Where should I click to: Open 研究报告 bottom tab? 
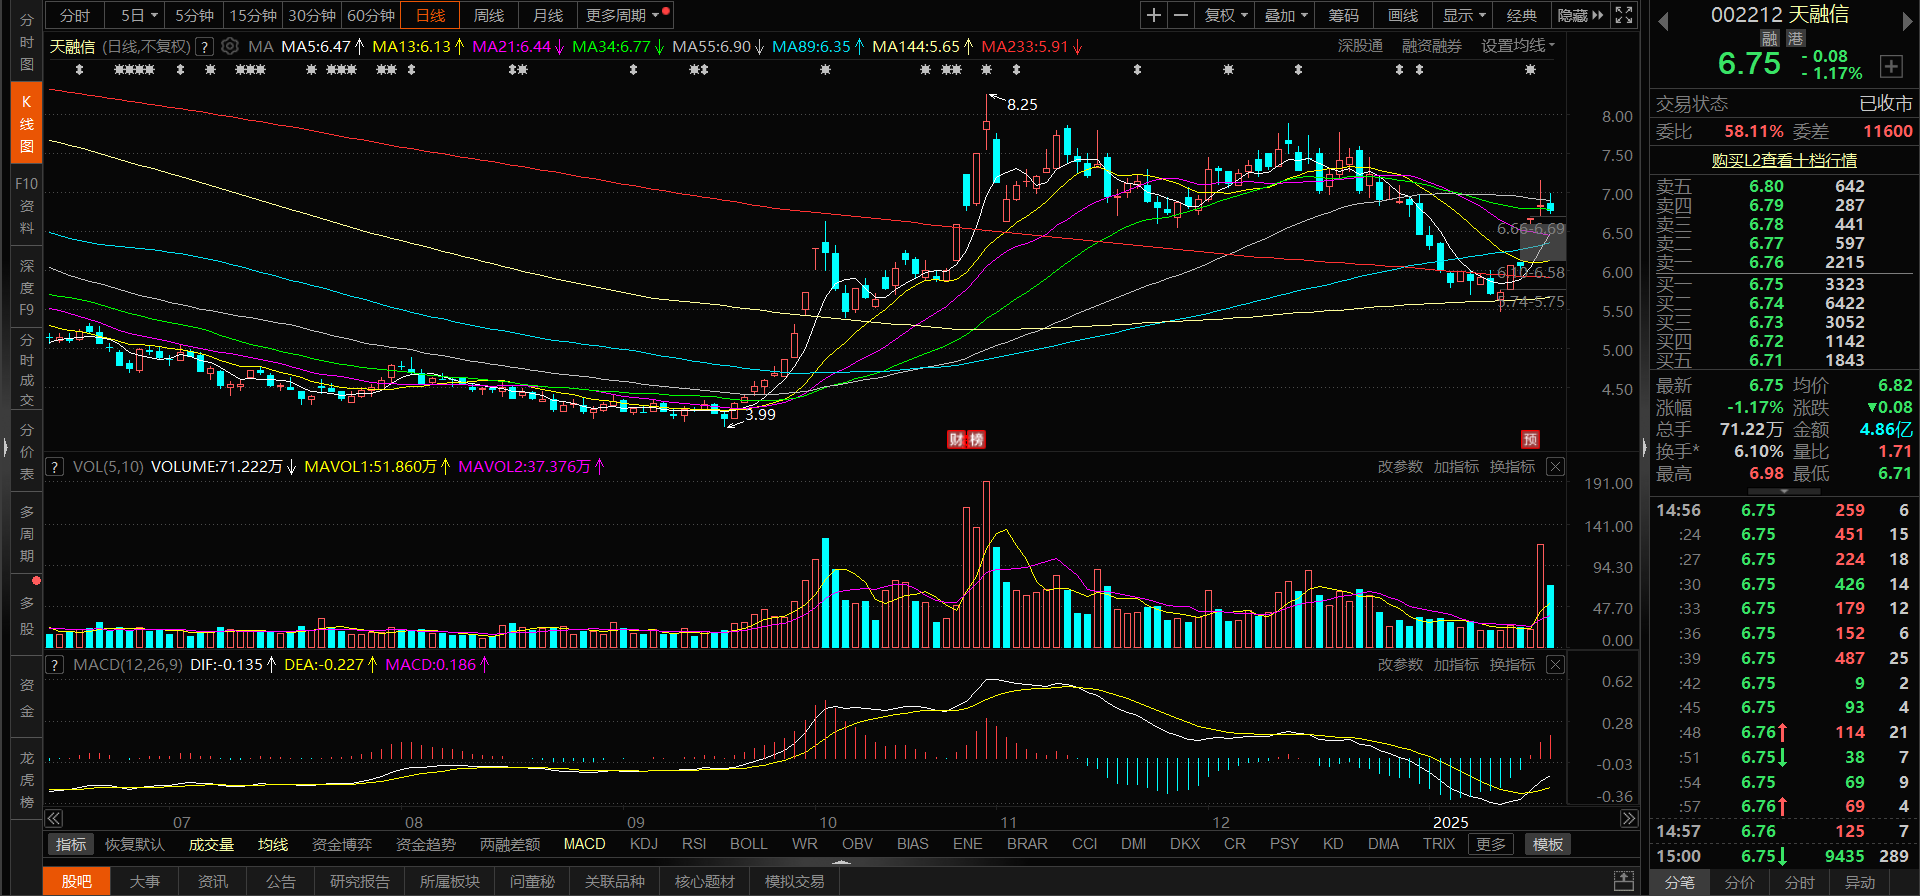click(360, 881)
